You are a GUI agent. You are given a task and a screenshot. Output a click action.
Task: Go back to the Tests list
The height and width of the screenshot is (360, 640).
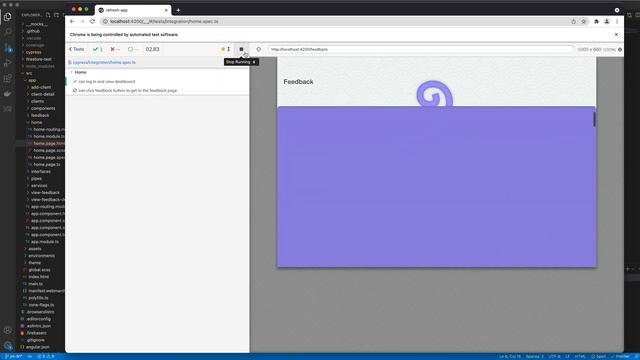(76, 49)
